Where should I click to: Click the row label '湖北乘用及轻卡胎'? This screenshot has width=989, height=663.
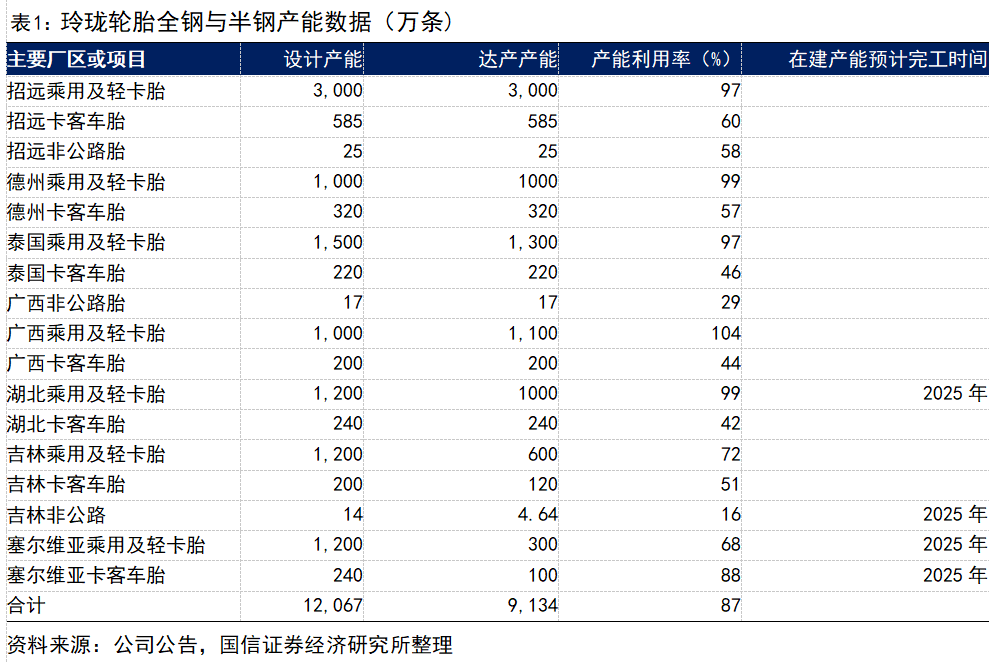point(86,394)
